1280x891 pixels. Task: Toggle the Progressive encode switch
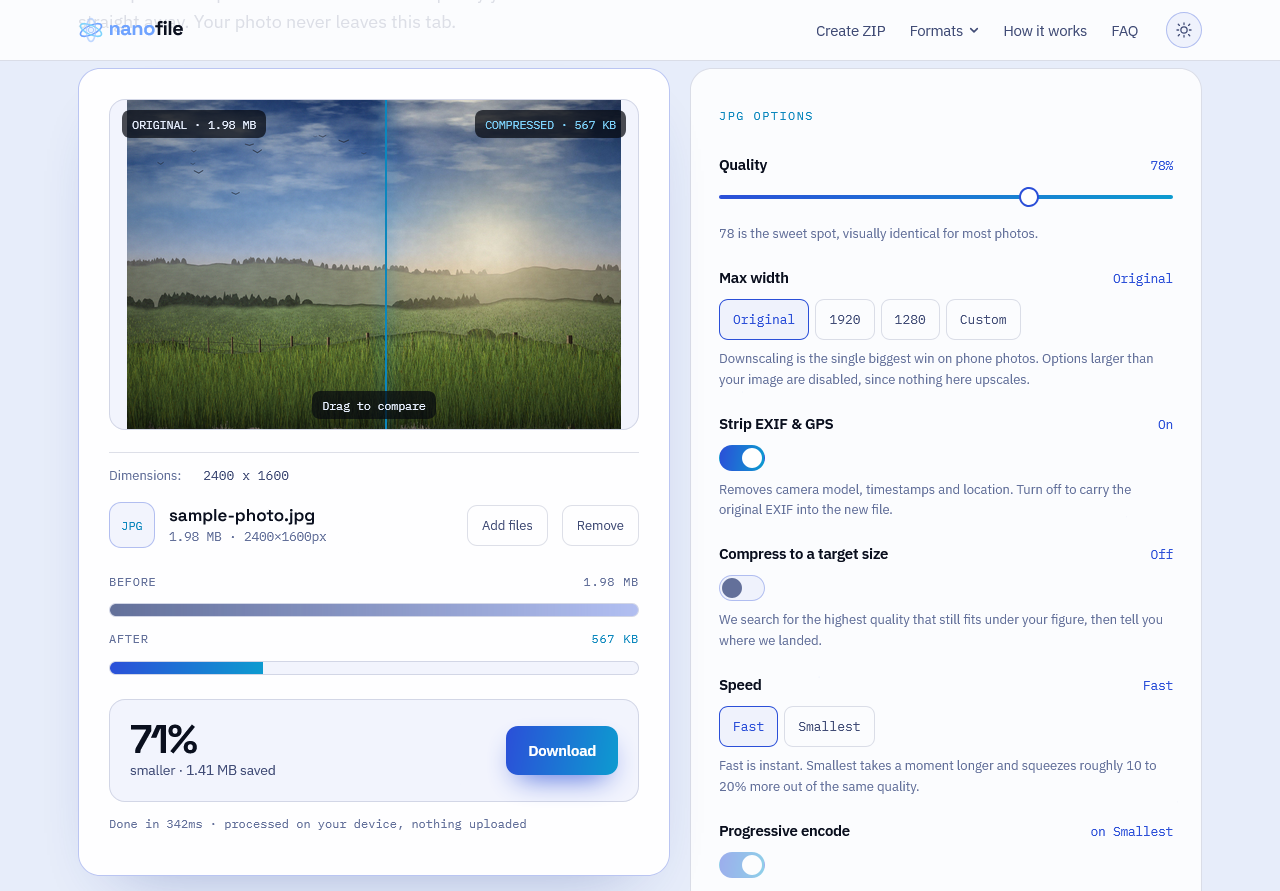tap(742, 865)
